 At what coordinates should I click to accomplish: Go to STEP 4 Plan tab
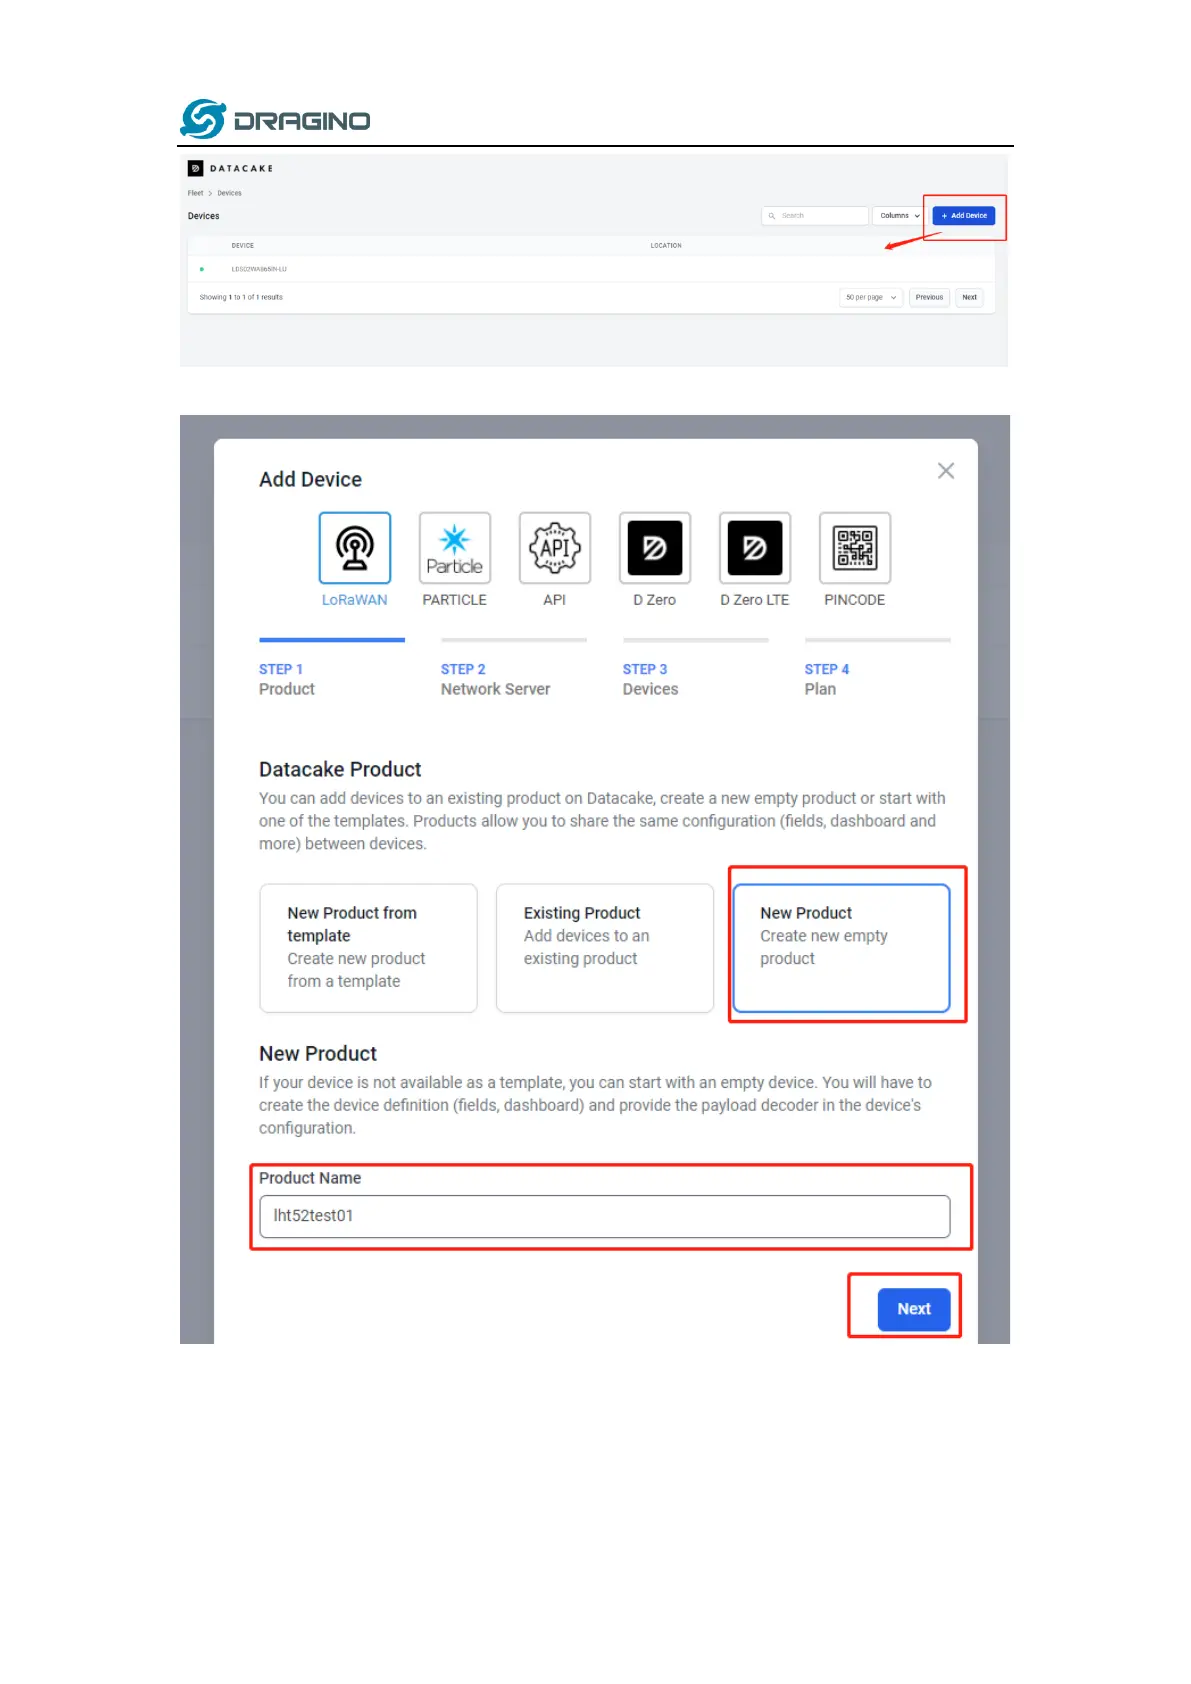click(877, 669)
